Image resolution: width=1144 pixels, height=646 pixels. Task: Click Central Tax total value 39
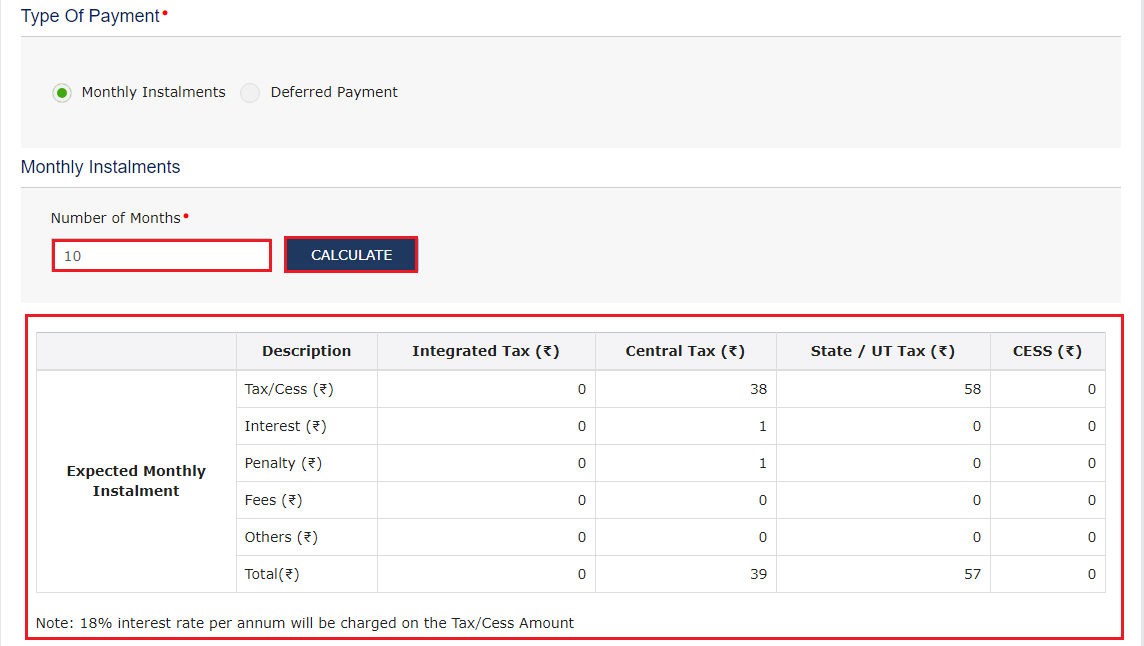pyautogui.click(x=758, y=574)
